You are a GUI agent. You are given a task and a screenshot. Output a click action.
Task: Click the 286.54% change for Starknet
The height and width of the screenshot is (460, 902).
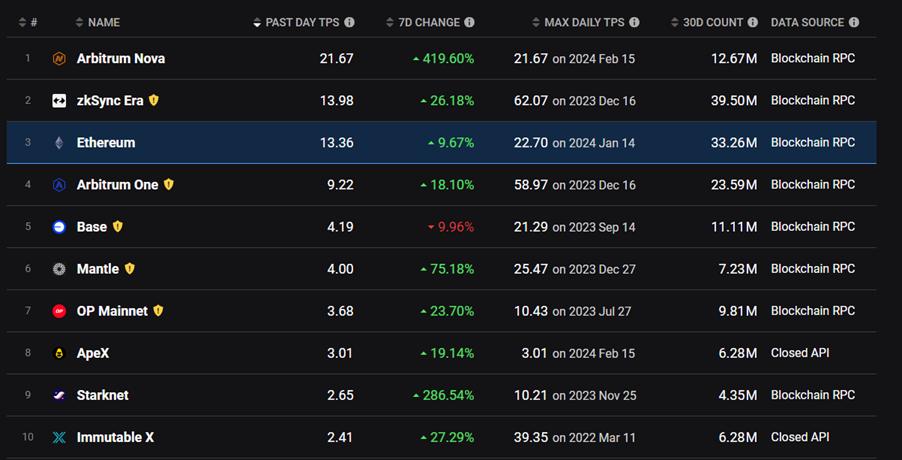tap(444, 395)
